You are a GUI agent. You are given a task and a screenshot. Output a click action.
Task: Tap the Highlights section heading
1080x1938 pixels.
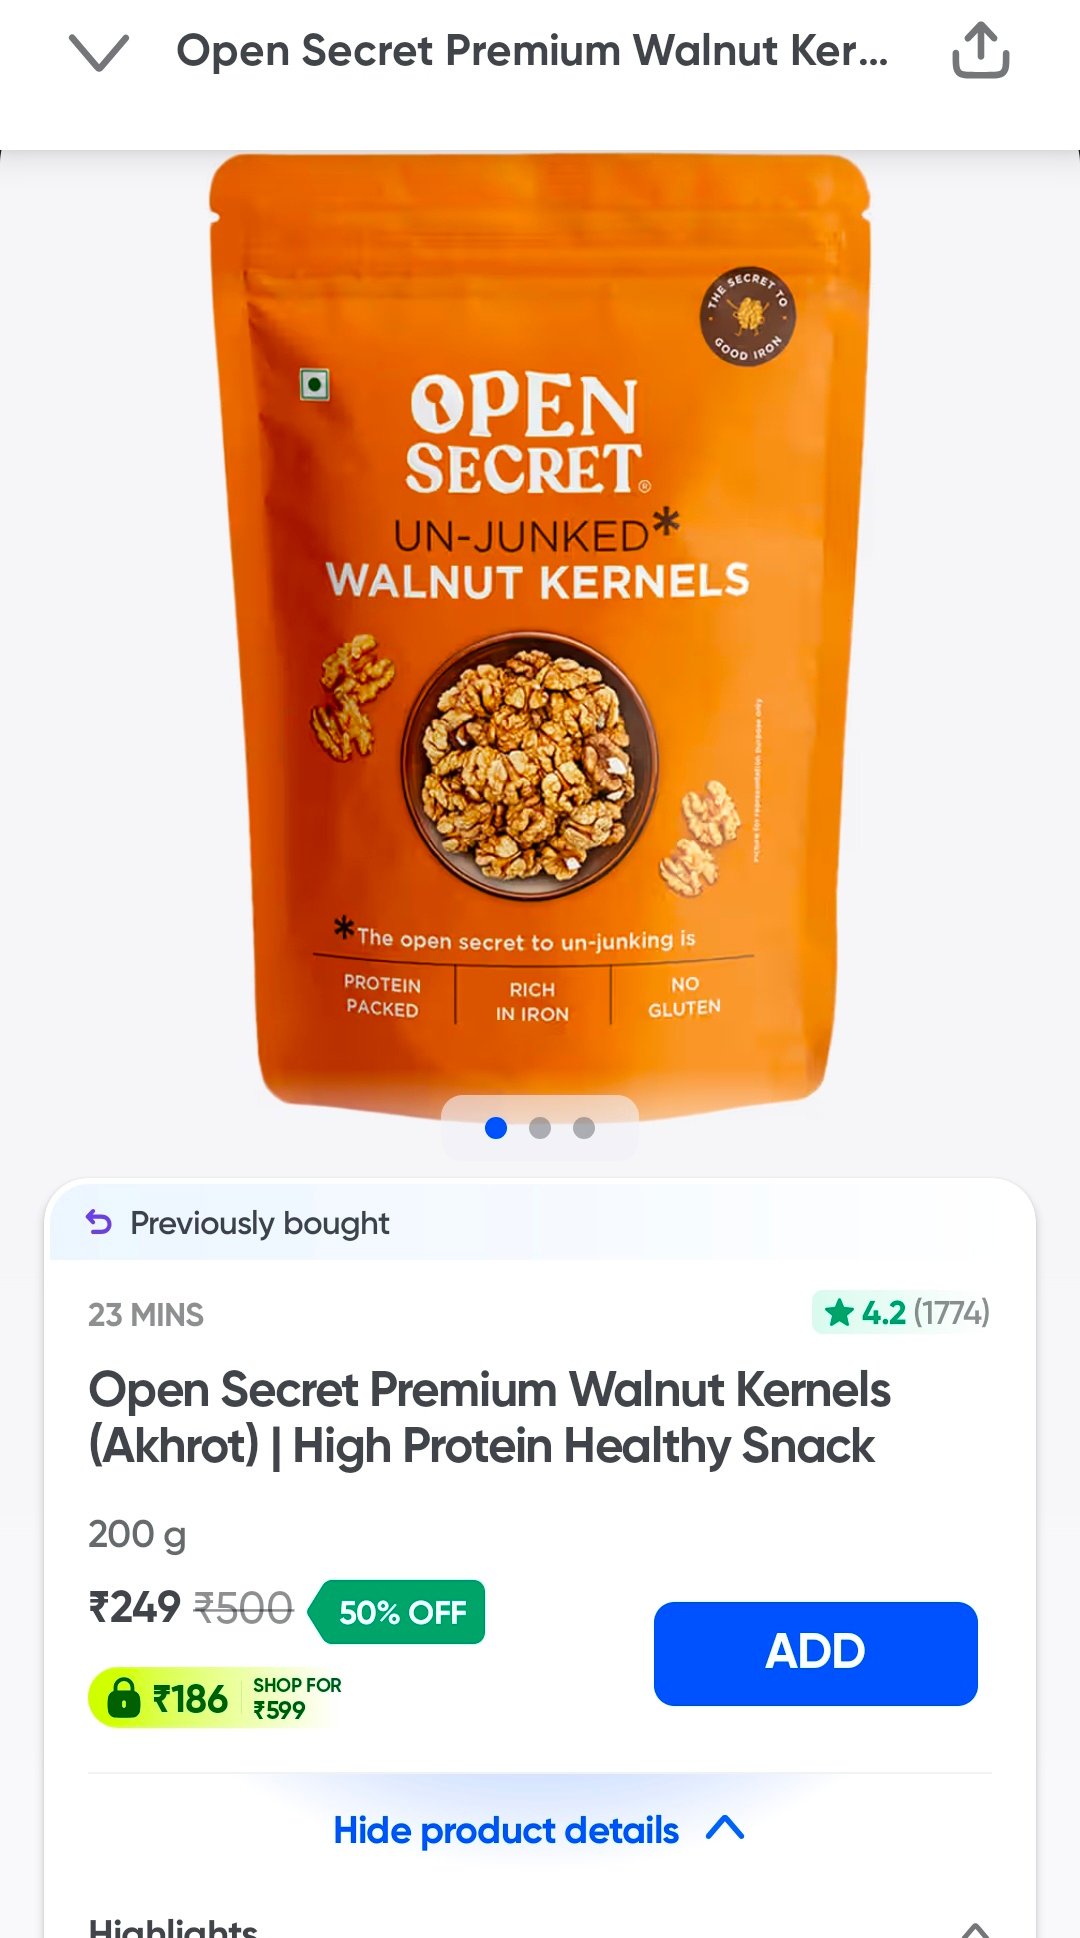[x=173, y=1926]
